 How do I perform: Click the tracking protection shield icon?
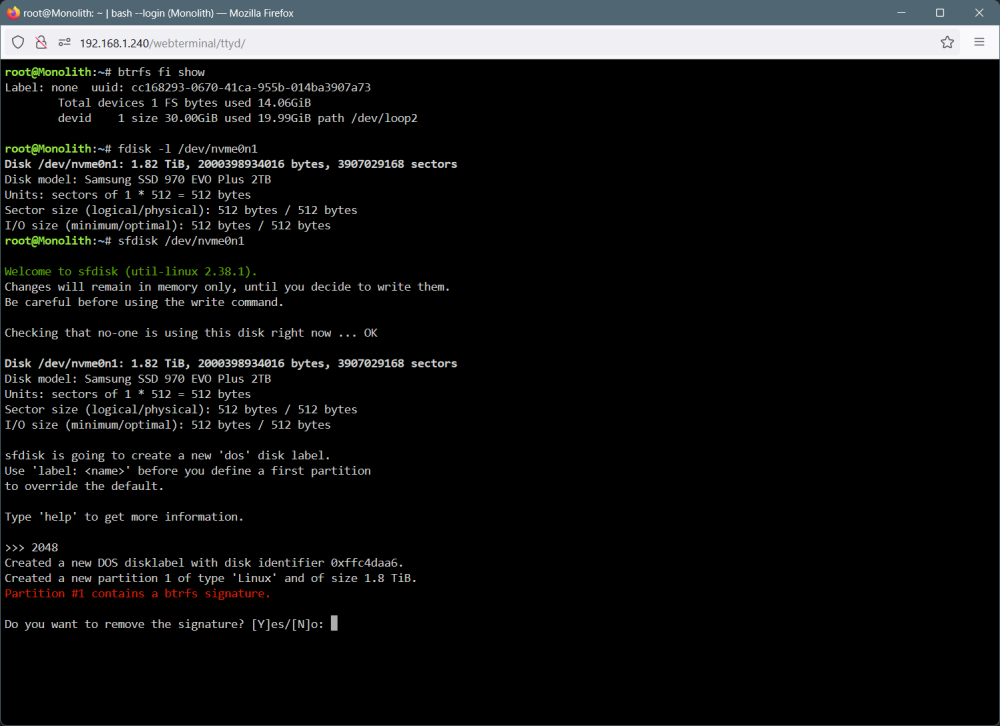click(x=18, y=42)
